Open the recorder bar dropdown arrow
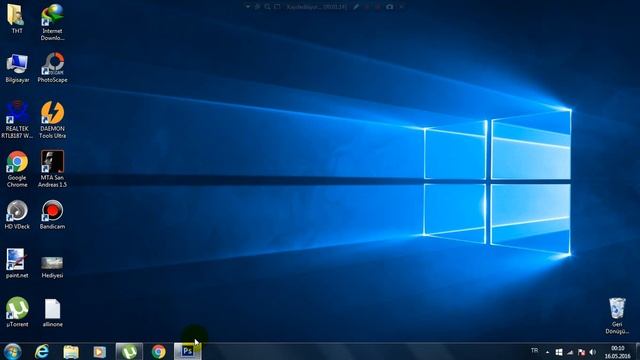The image size is (640, 360). coord(248,7)
